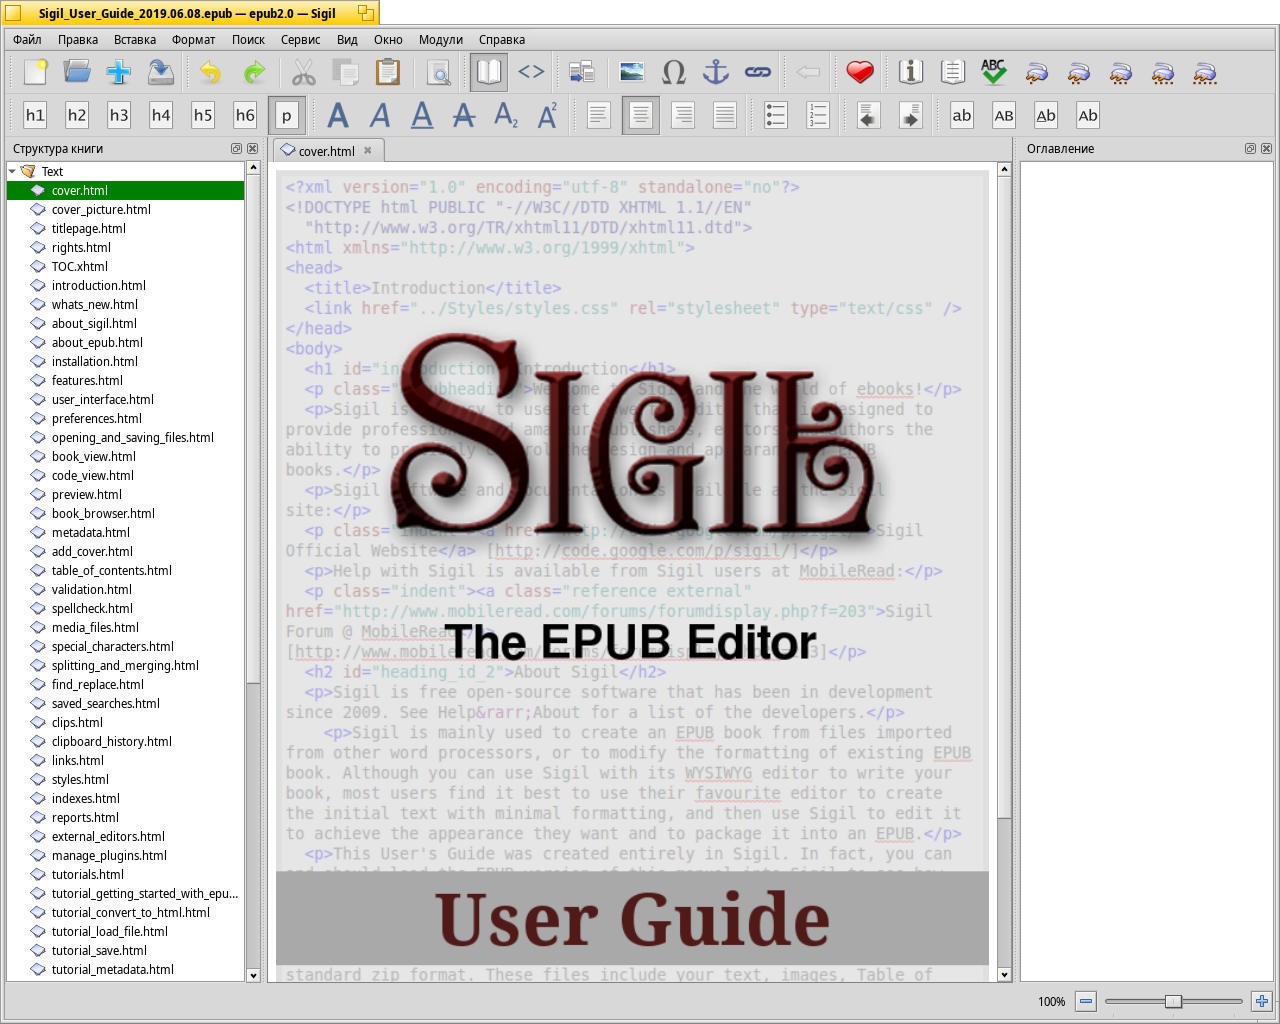This screenshot has width=1280, height=1024.
Task: Float the Структура книги panel
Action: pyautogui.click(x=237, y=148)
